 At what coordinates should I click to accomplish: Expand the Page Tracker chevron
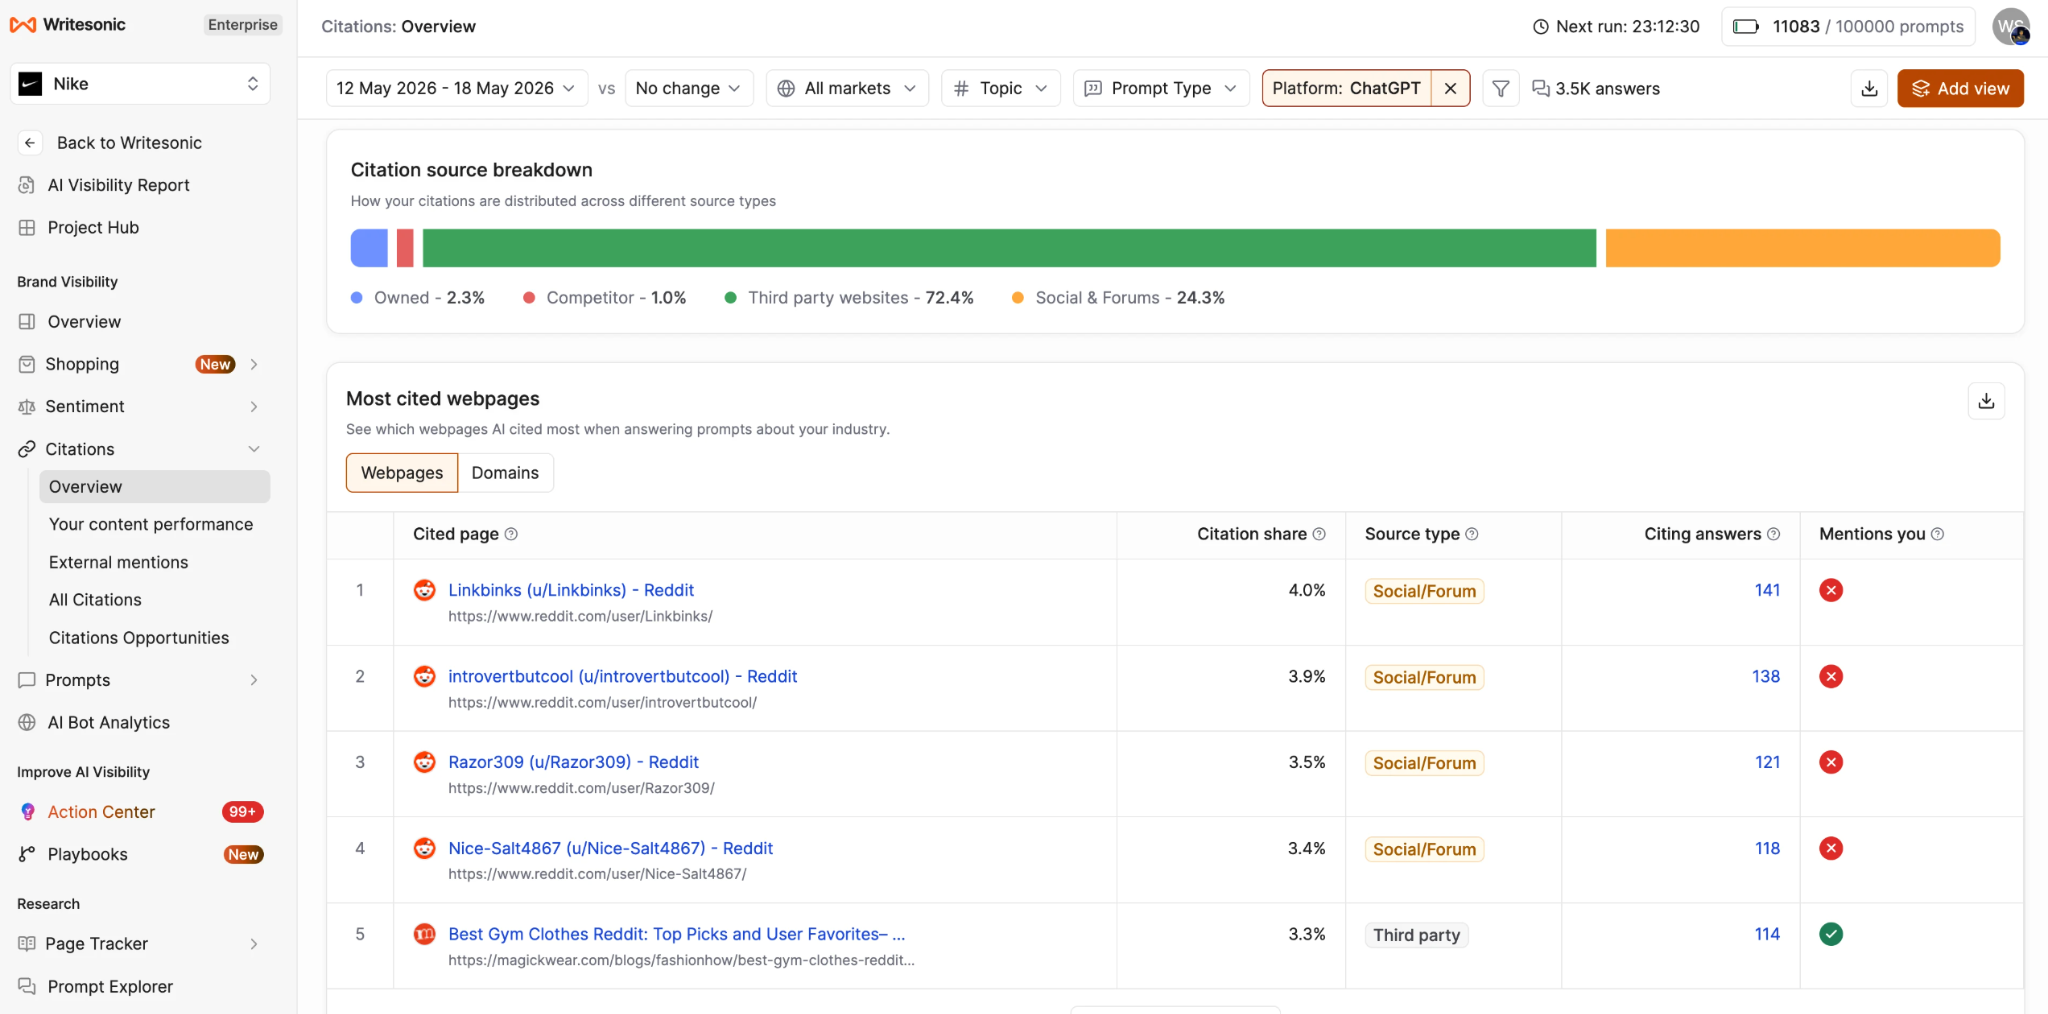(254, 944)
